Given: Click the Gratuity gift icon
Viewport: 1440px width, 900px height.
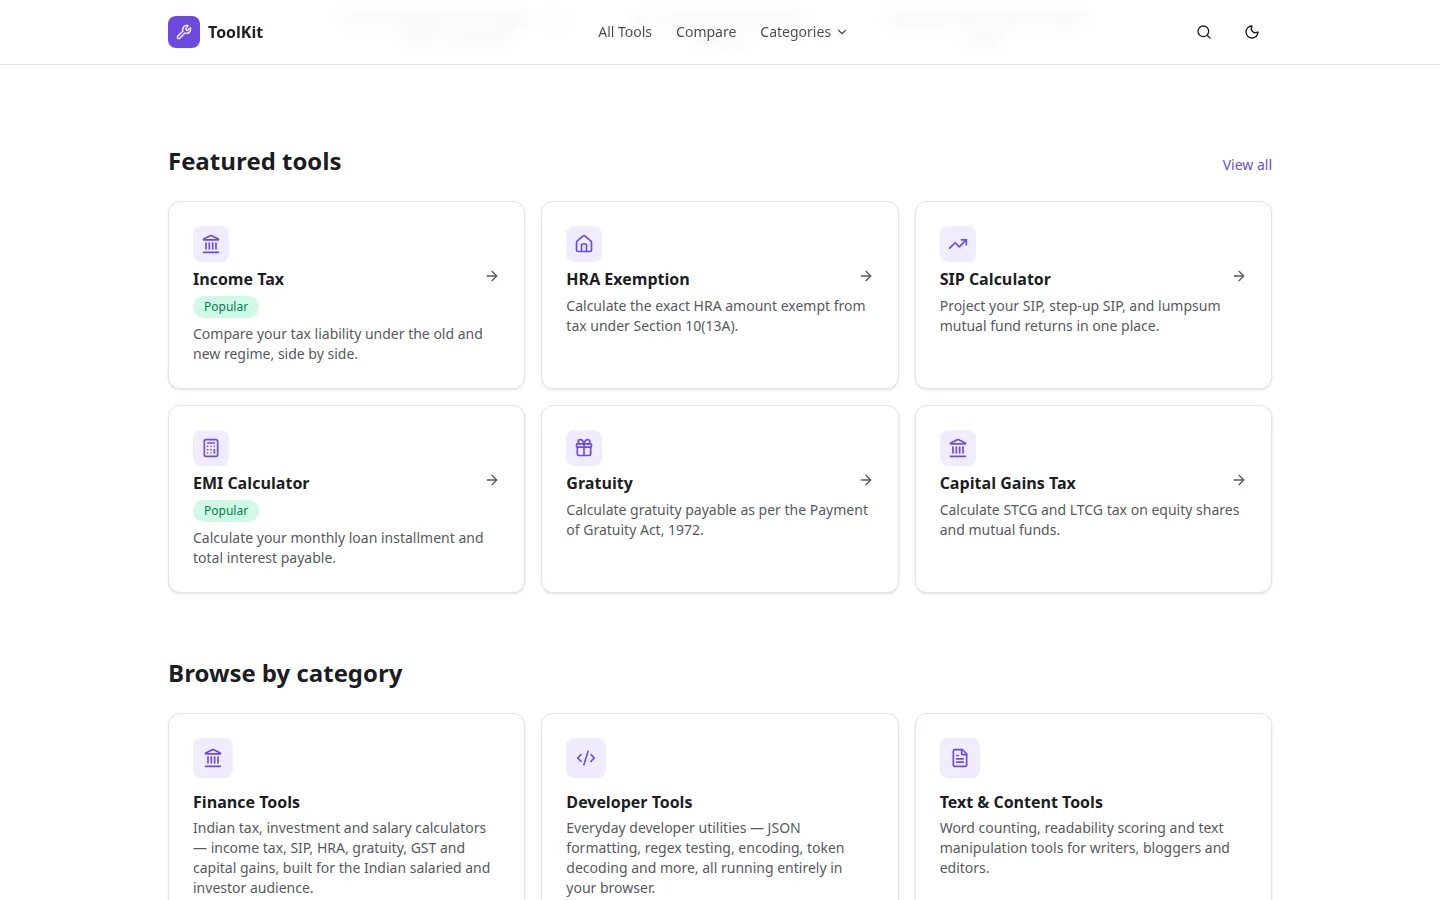Looking at the screenshot, I should pos(584,448).
